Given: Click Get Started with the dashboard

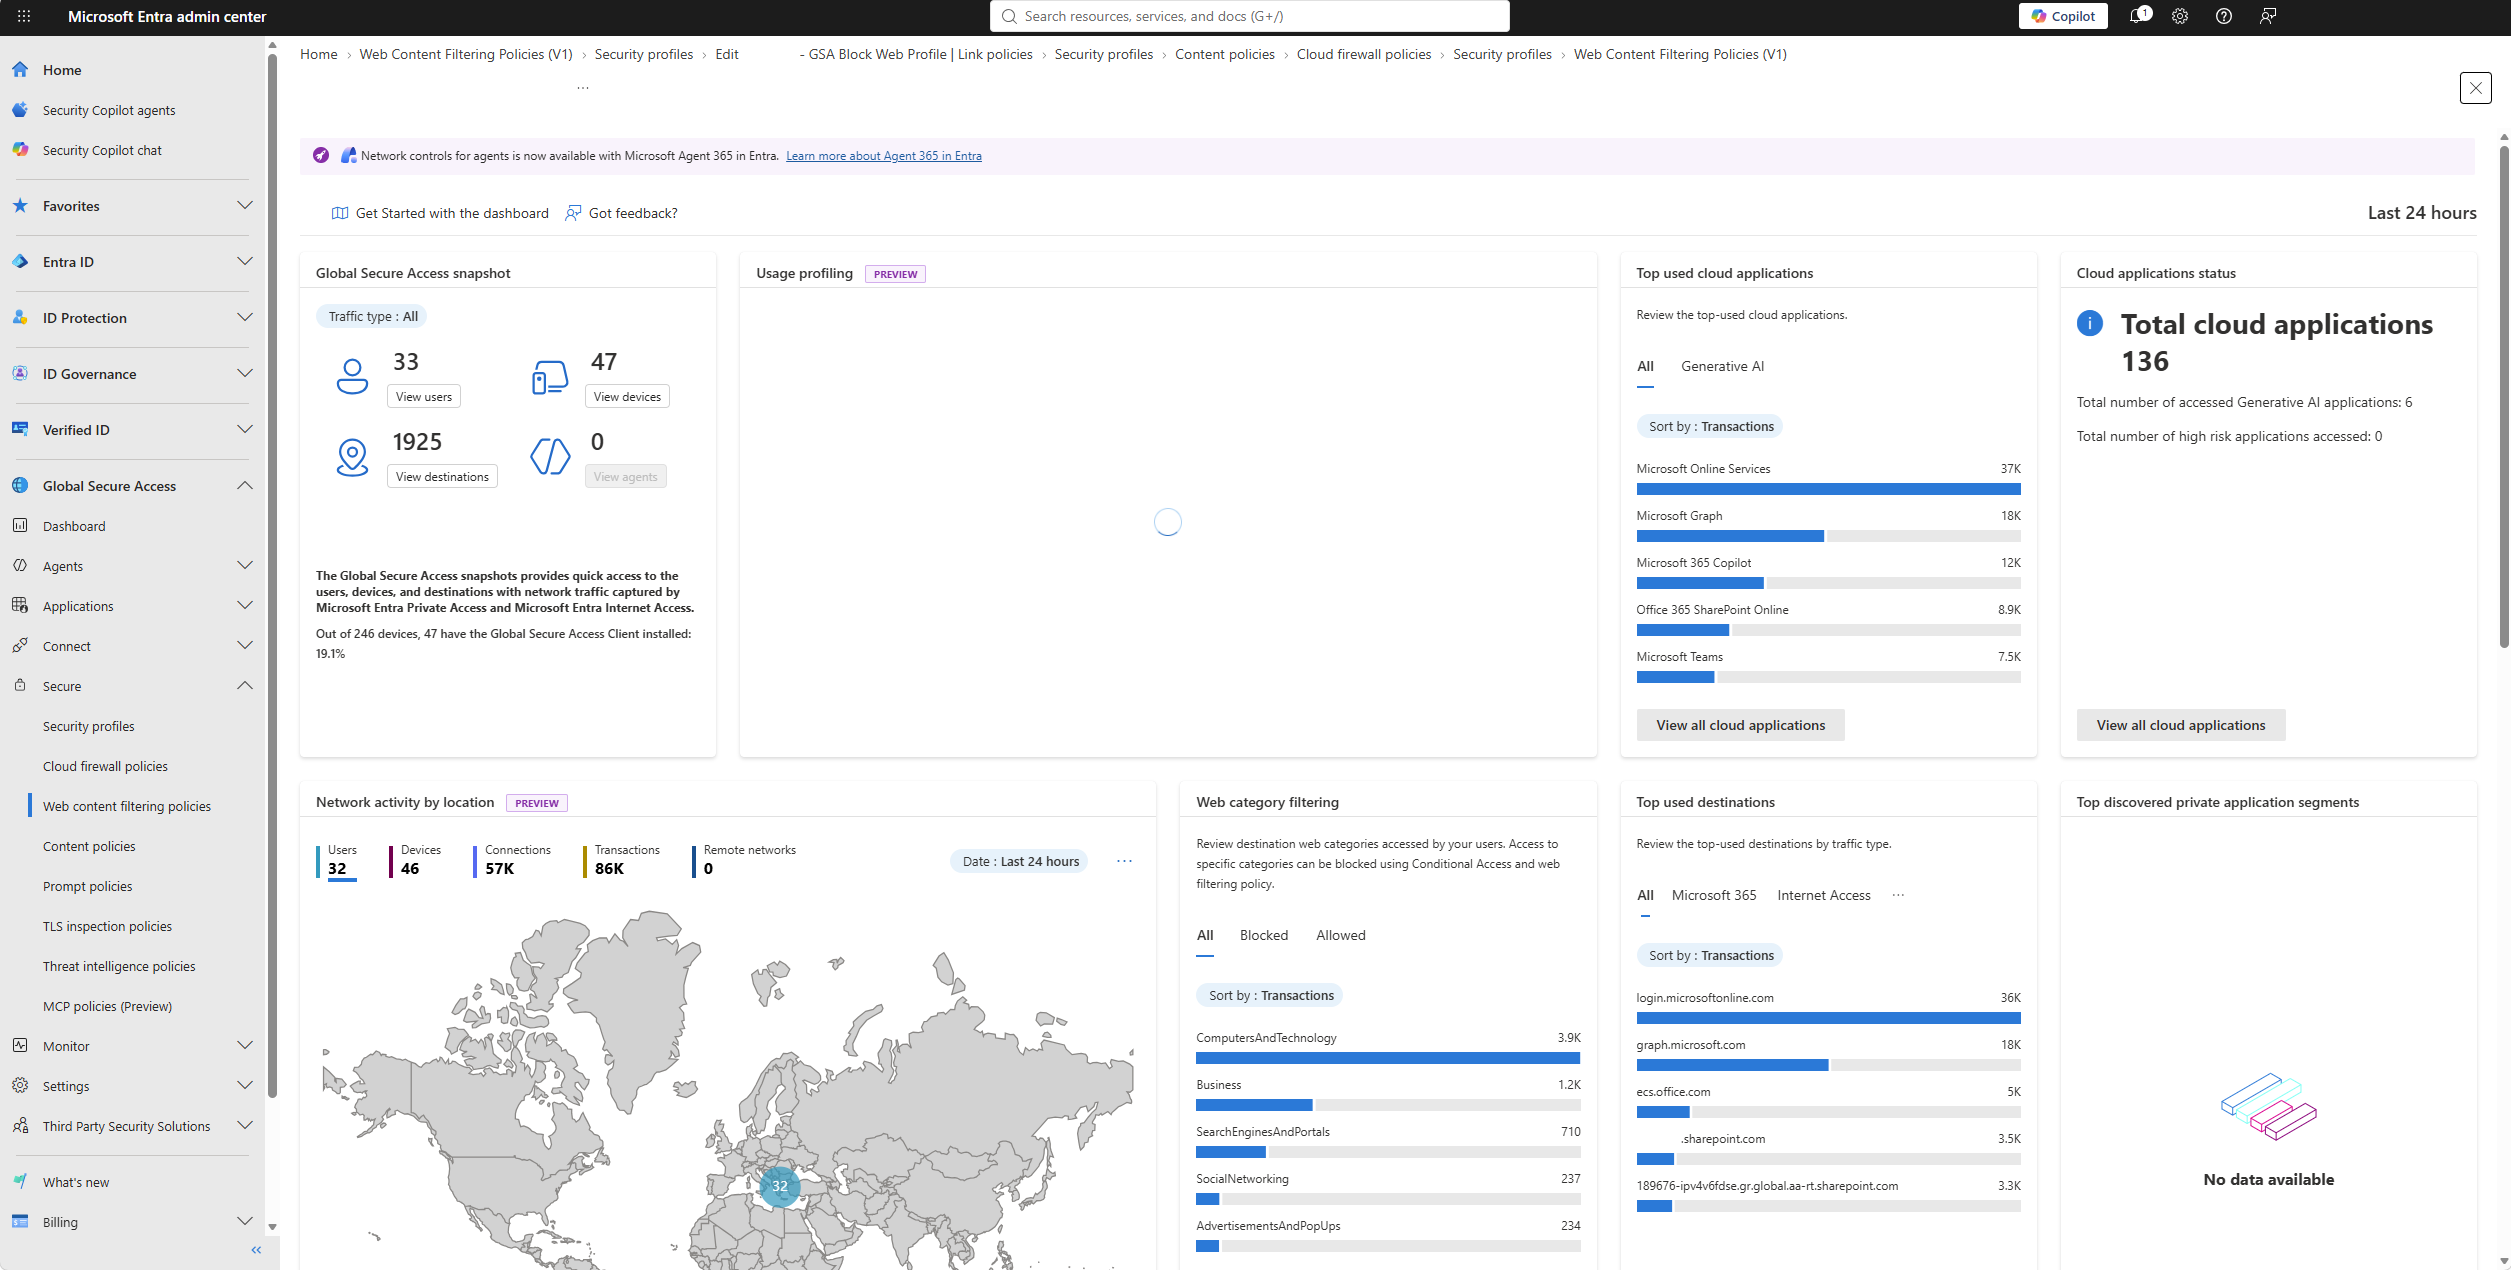Looking at the screenshot, I should 440,213.
